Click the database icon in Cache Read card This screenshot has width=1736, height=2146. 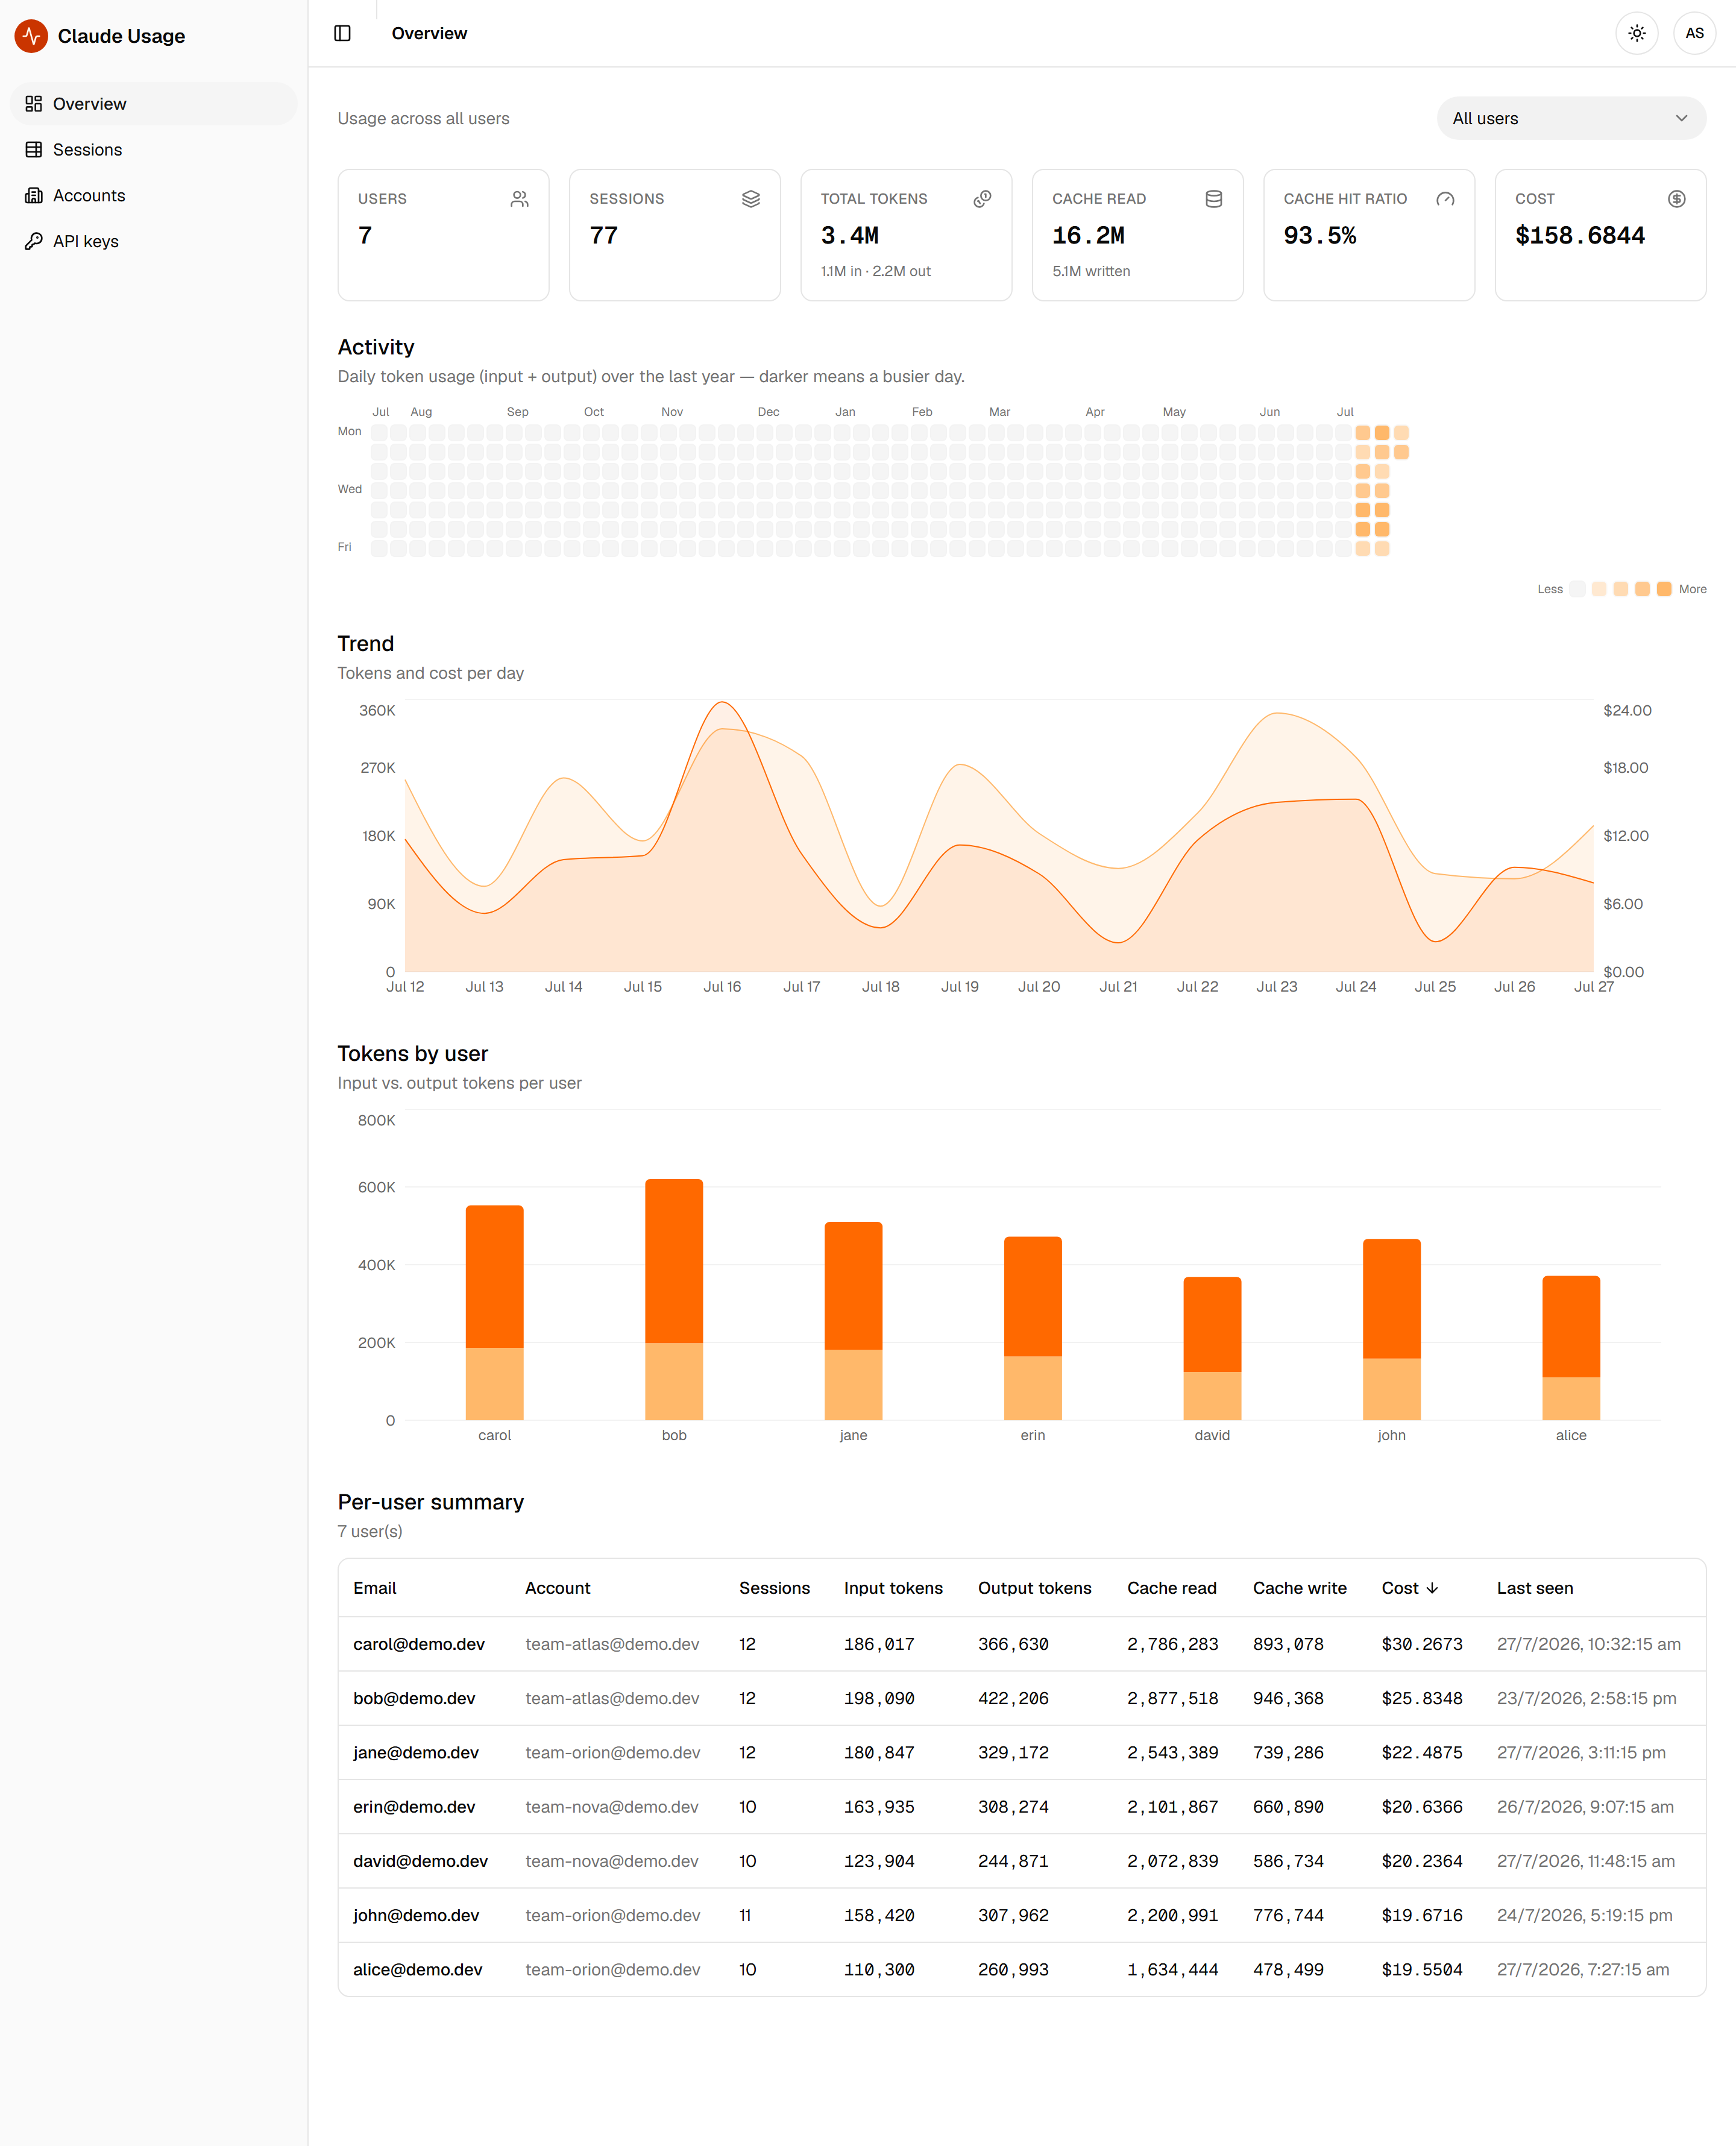1214,200
